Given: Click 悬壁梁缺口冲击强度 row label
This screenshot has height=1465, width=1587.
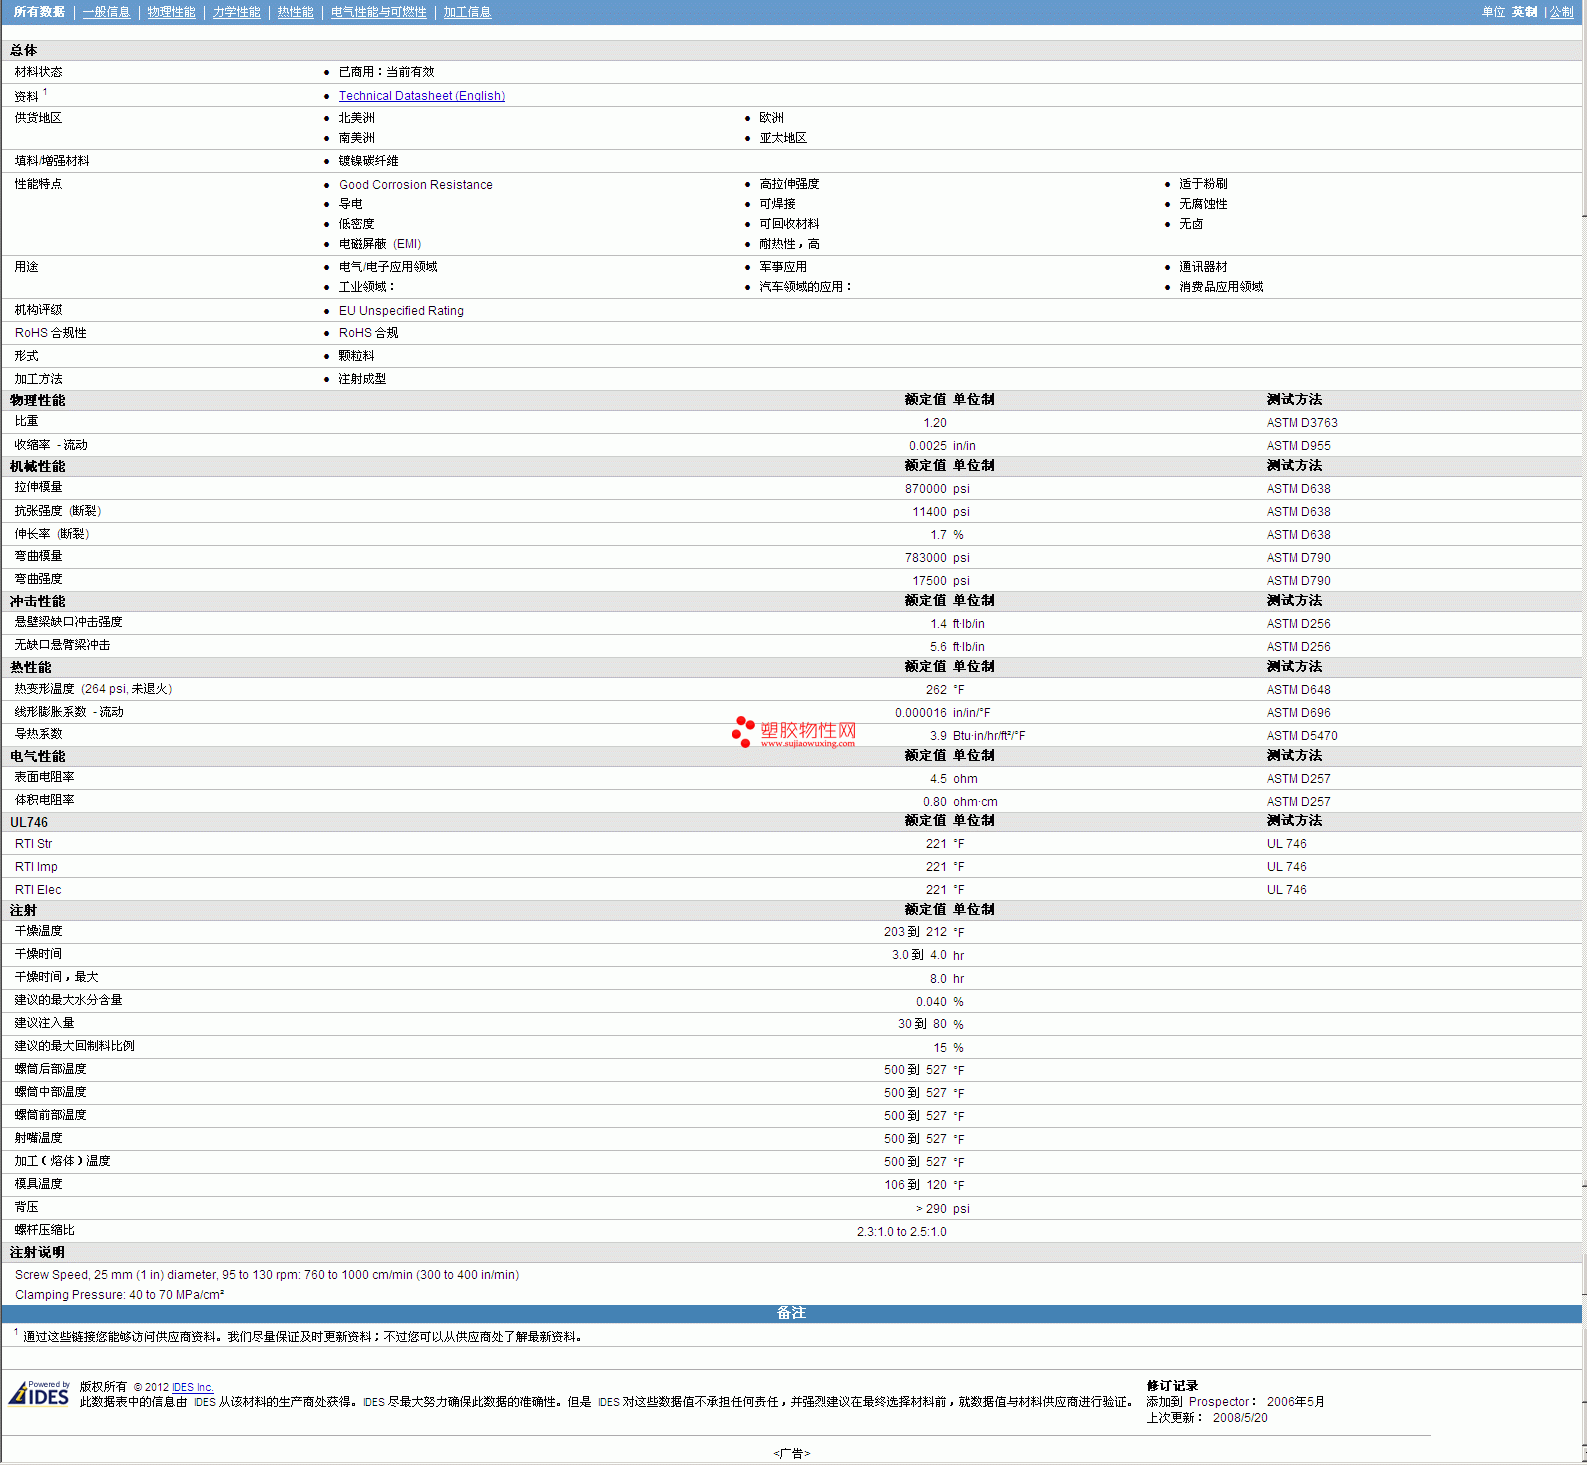Looking at the screenshot, I should click(68, 622).
